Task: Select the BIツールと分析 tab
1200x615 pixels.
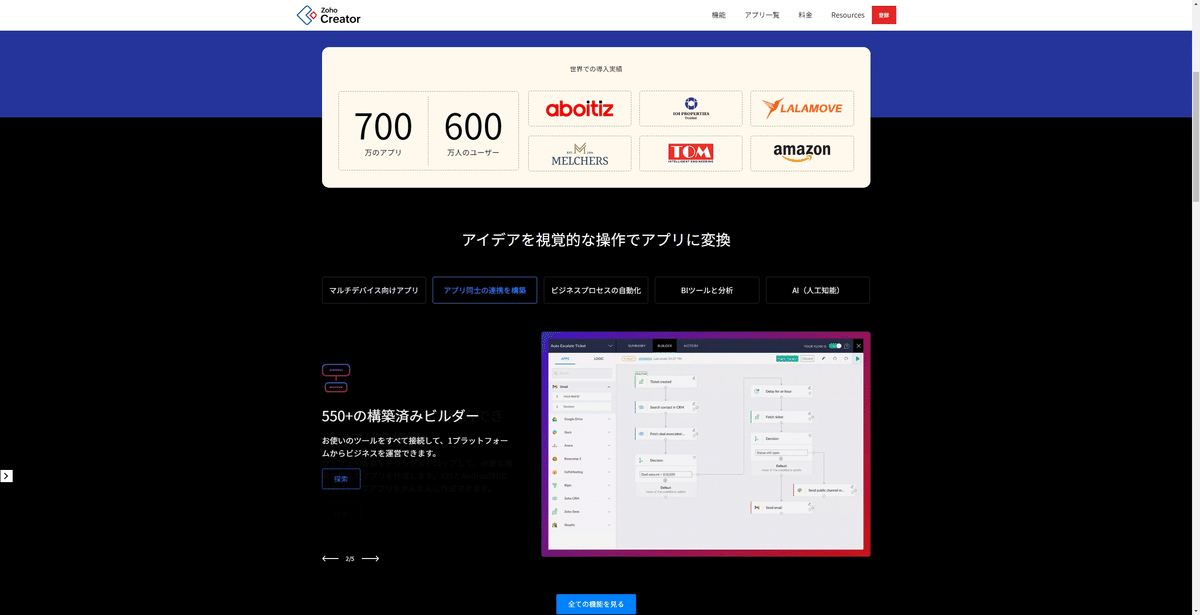Action: click(x=707, y=290)
